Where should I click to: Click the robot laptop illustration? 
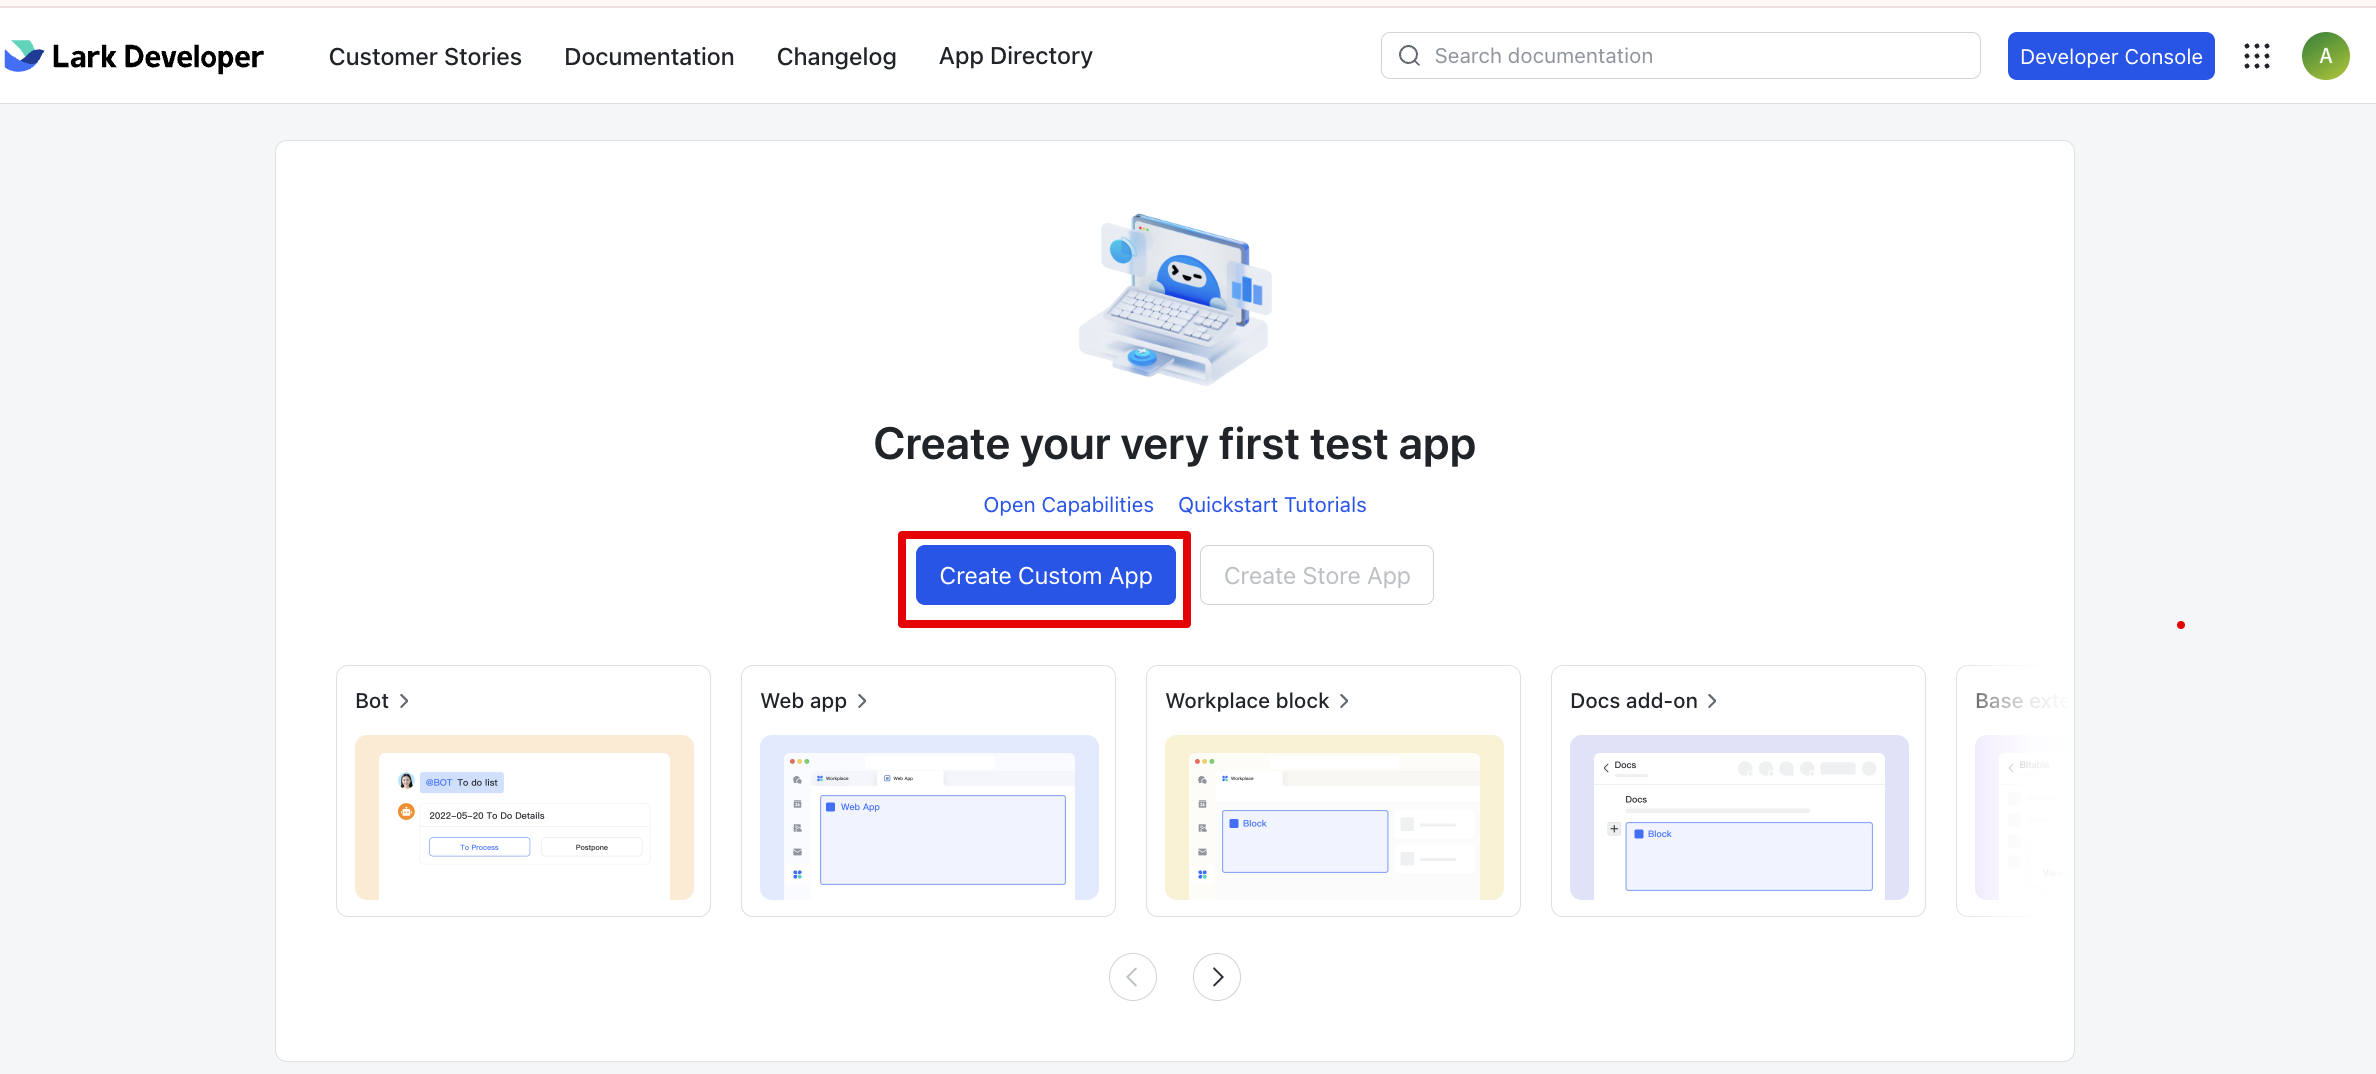click(x=1174, y=300)
